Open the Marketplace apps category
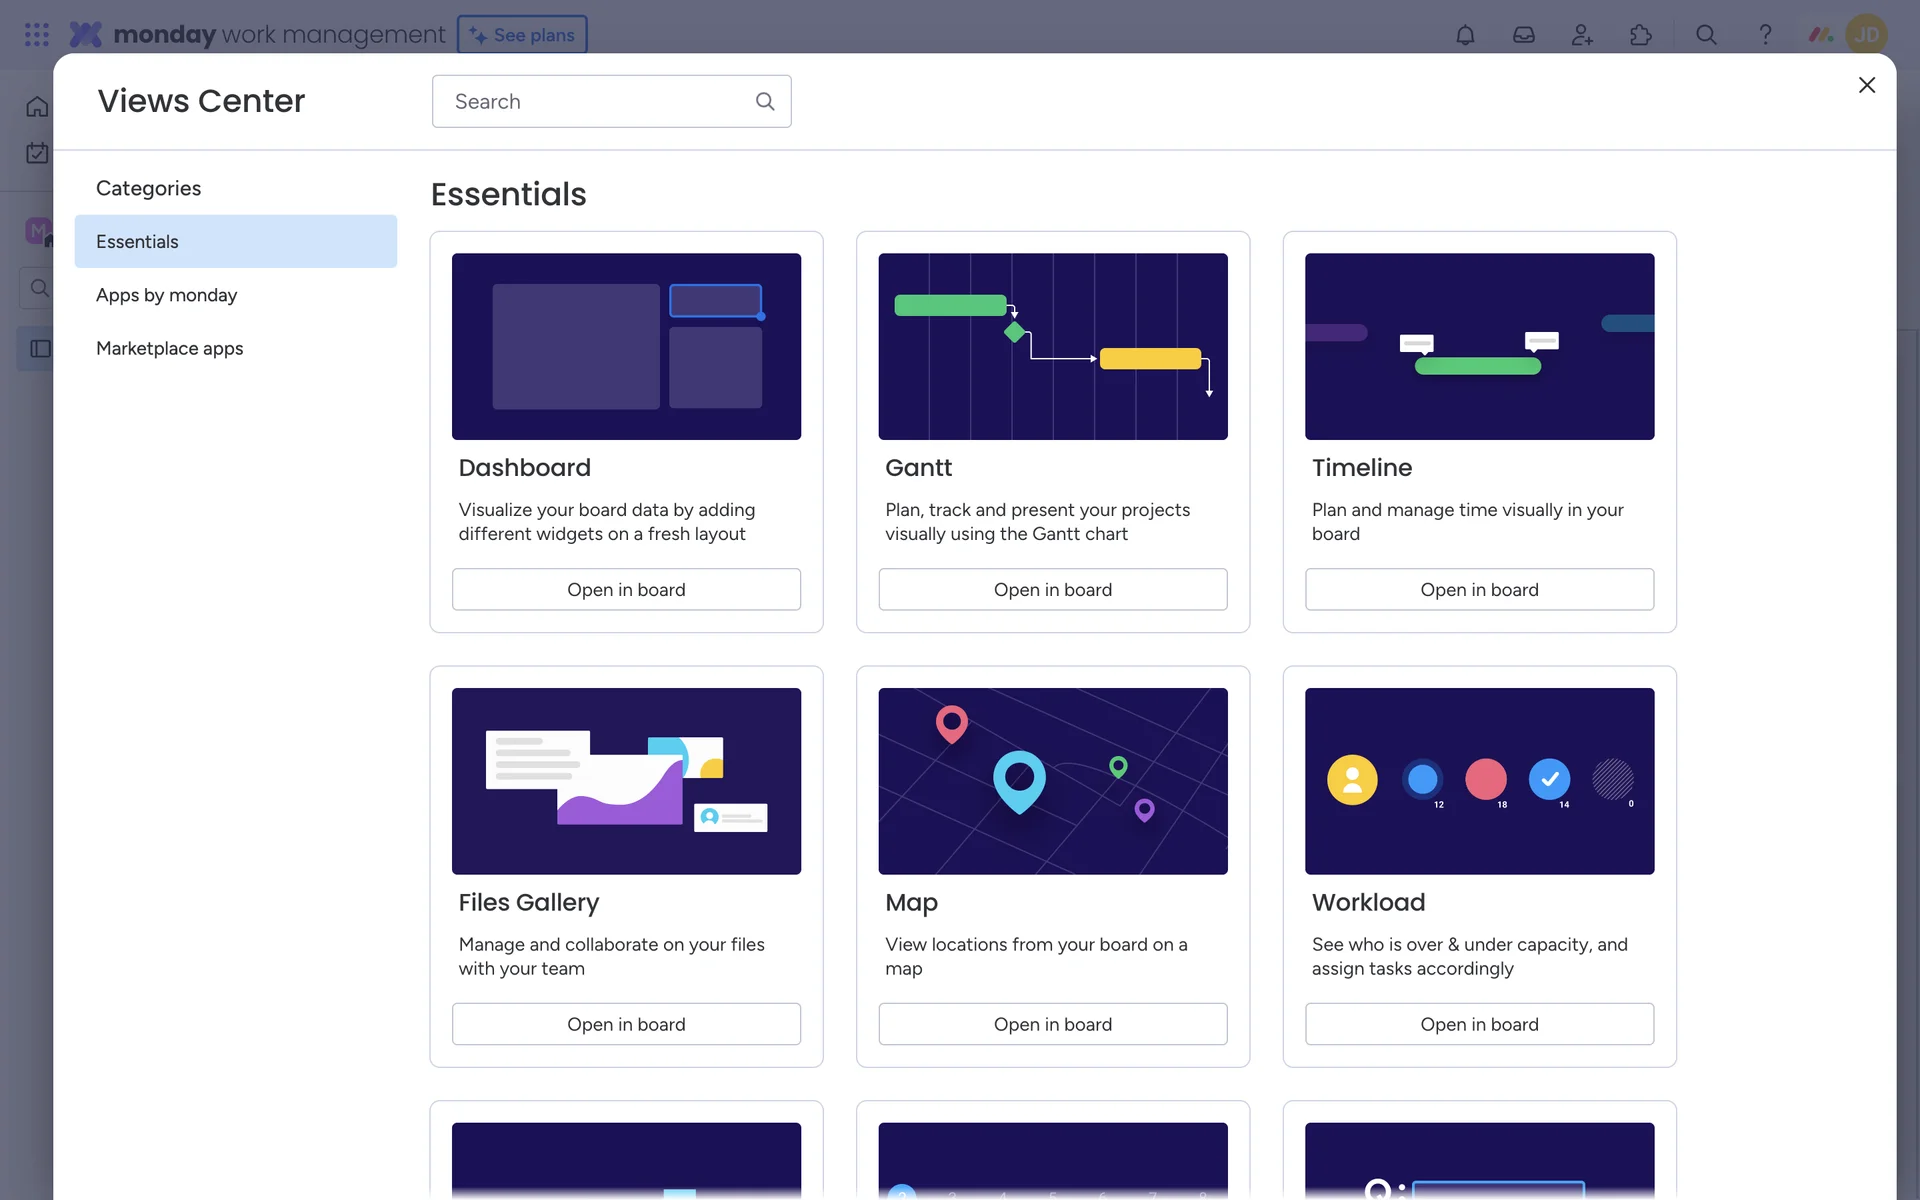This screenshot has height=1200, width=1920. tap(170, 348)
